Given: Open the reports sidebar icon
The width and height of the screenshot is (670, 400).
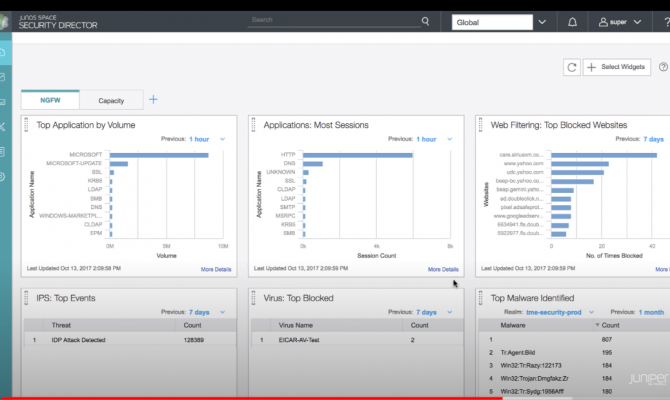Looking at the screenshot, I should pos(3,152).
